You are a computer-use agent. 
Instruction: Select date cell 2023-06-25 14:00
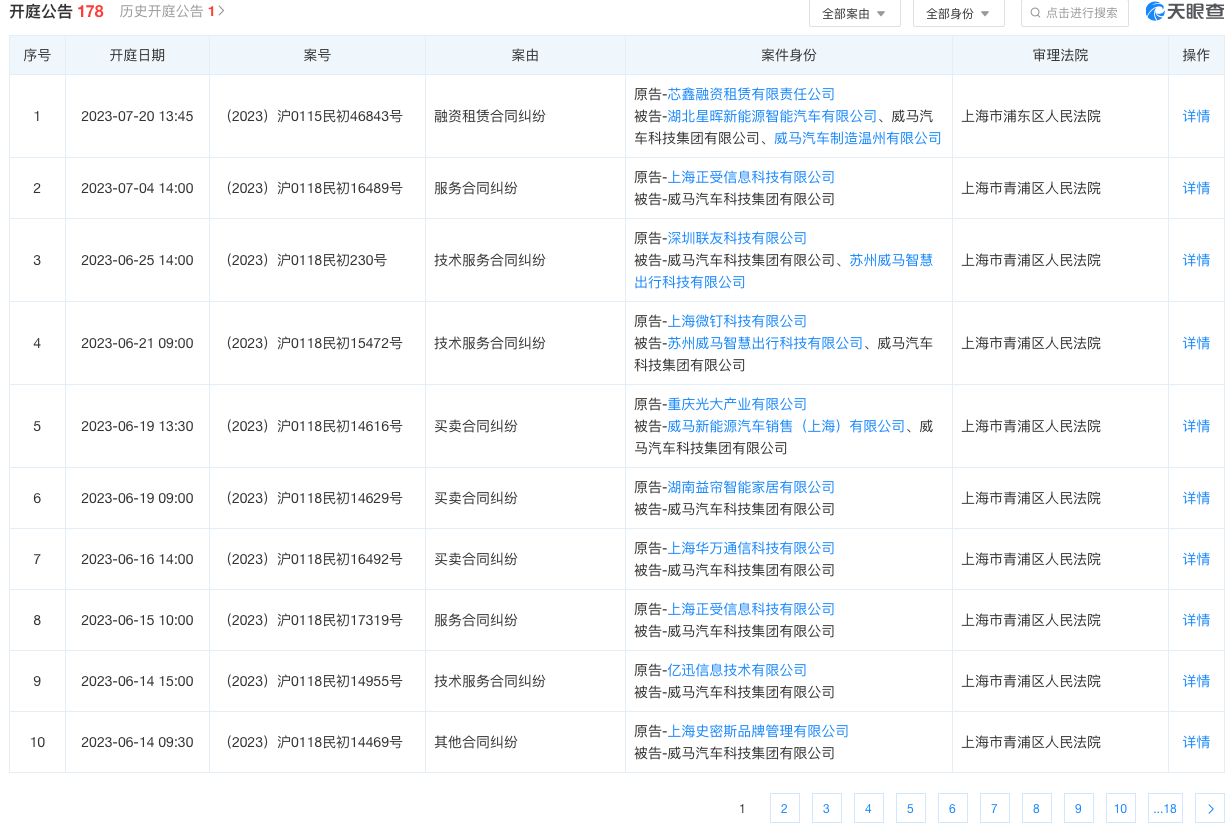coord(137,260)
